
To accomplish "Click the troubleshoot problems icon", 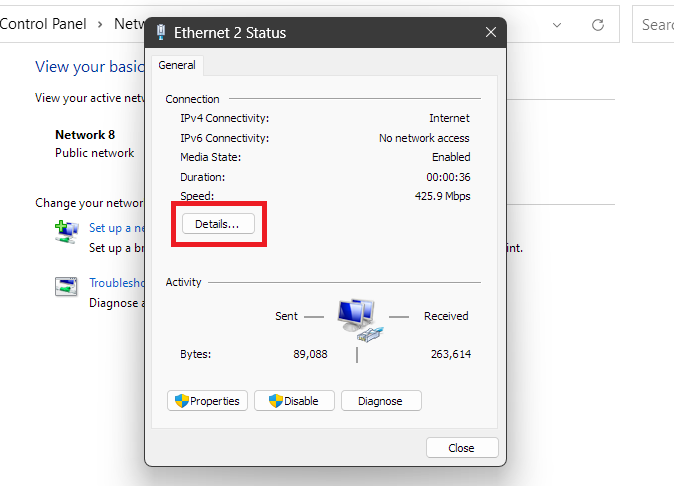I will [x=66, y=287].
